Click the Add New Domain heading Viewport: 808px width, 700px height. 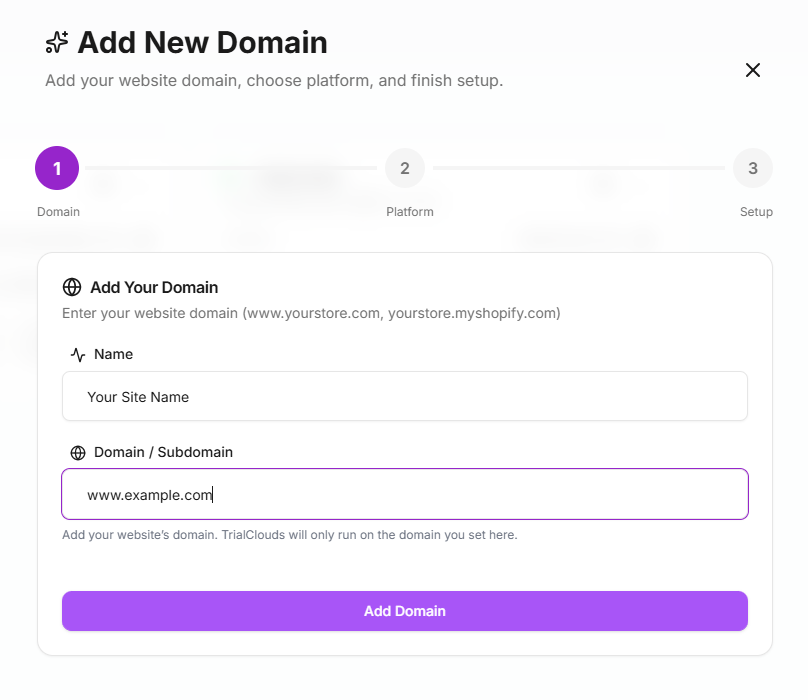coord(202,42)
